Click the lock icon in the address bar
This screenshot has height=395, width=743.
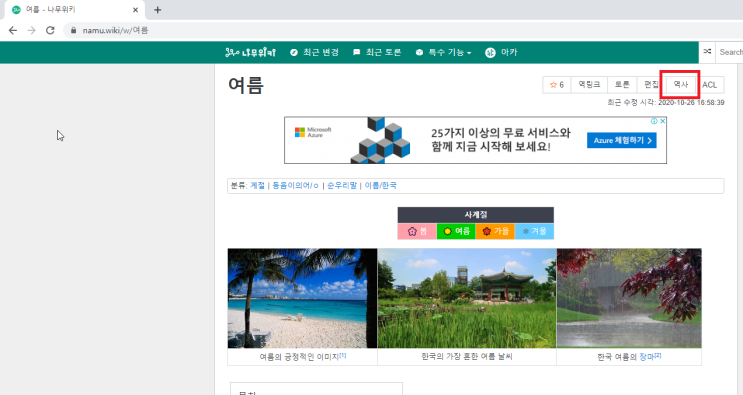pos(73,30)
